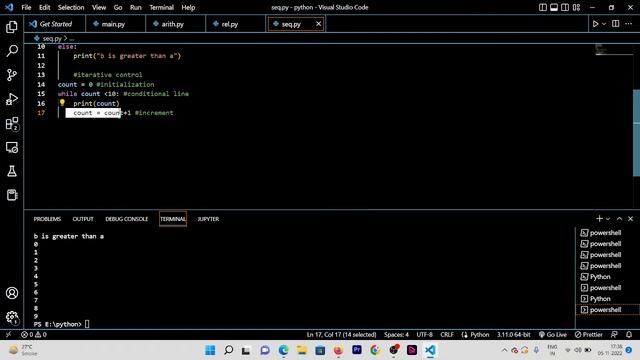The image size is (640, 360).
Task: Split the editor to the right
Action: pos(616,24)
